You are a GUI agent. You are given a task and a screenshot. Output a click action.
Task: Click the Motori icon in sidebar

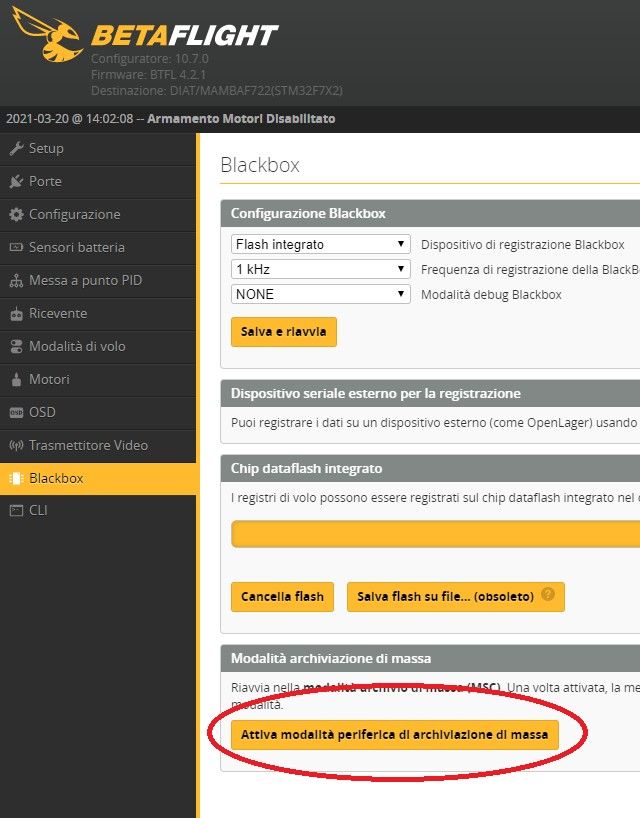point(15,380)
